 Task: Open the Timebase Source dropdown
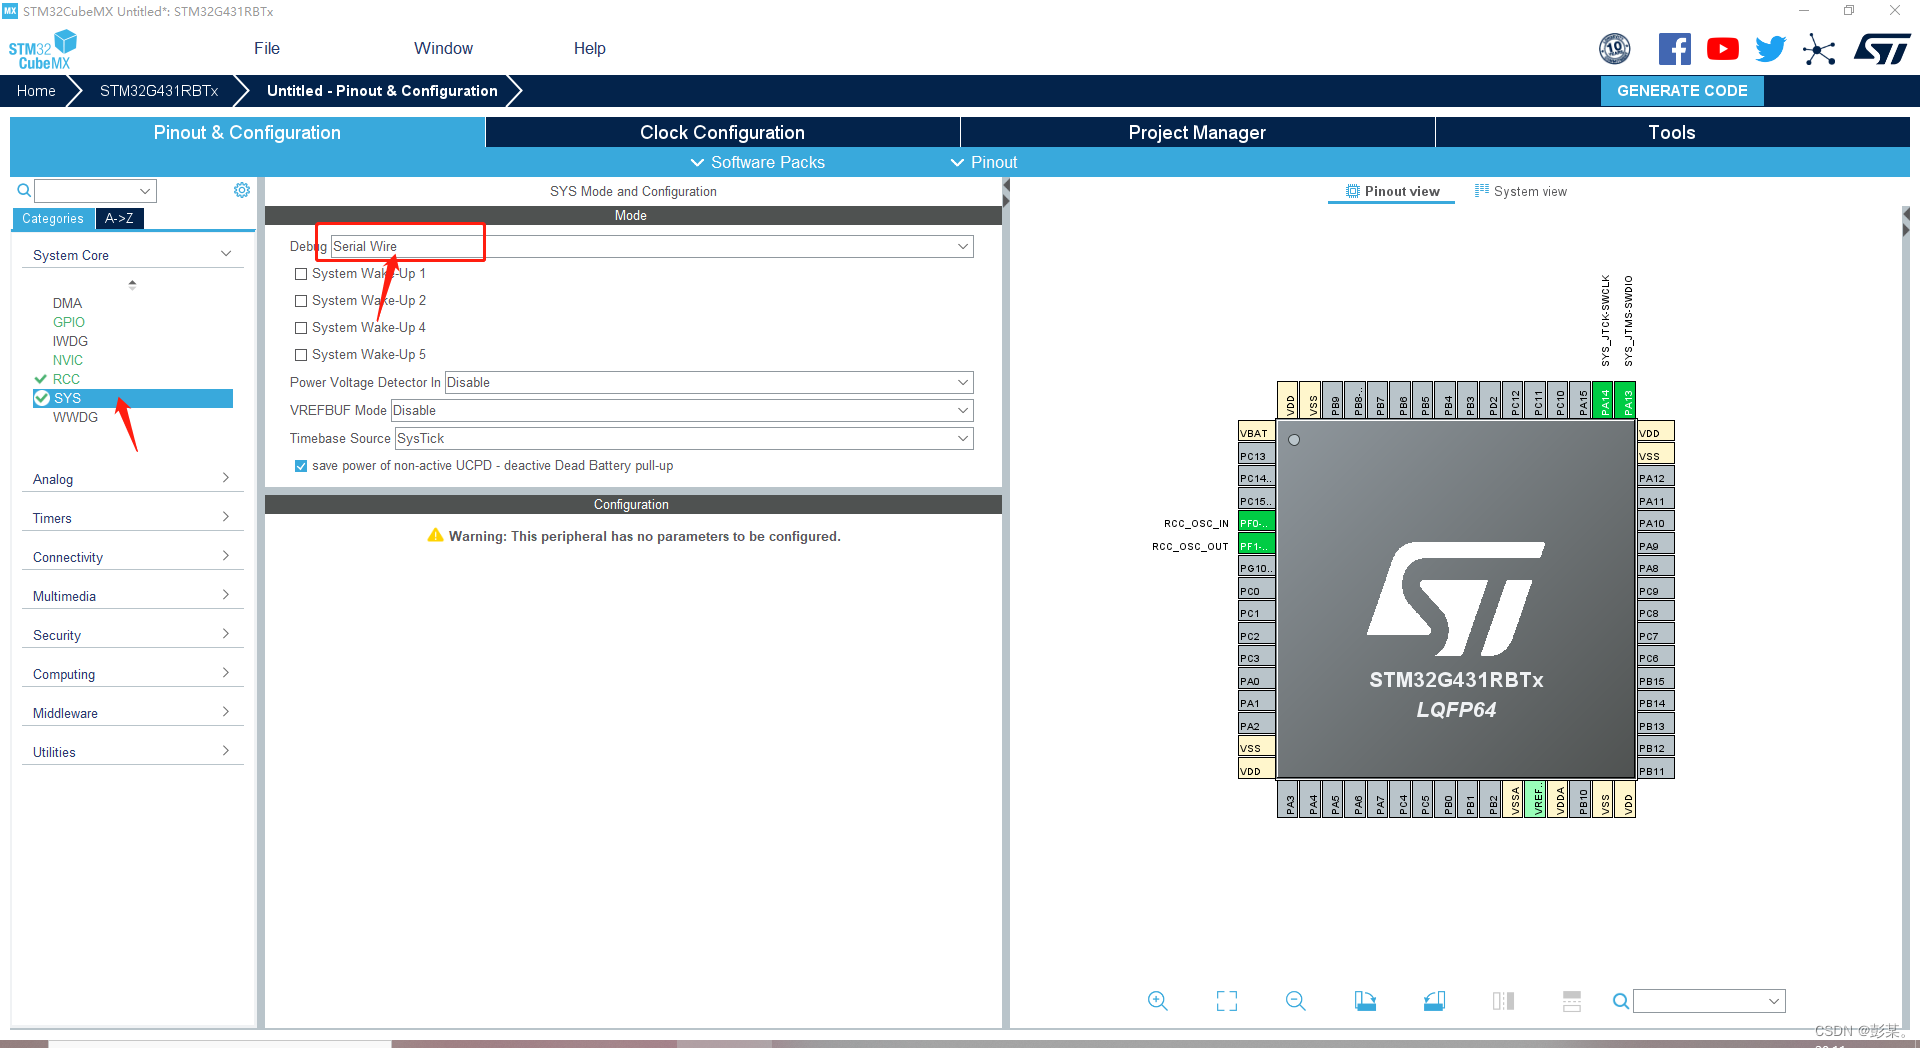tap(684, 438)
